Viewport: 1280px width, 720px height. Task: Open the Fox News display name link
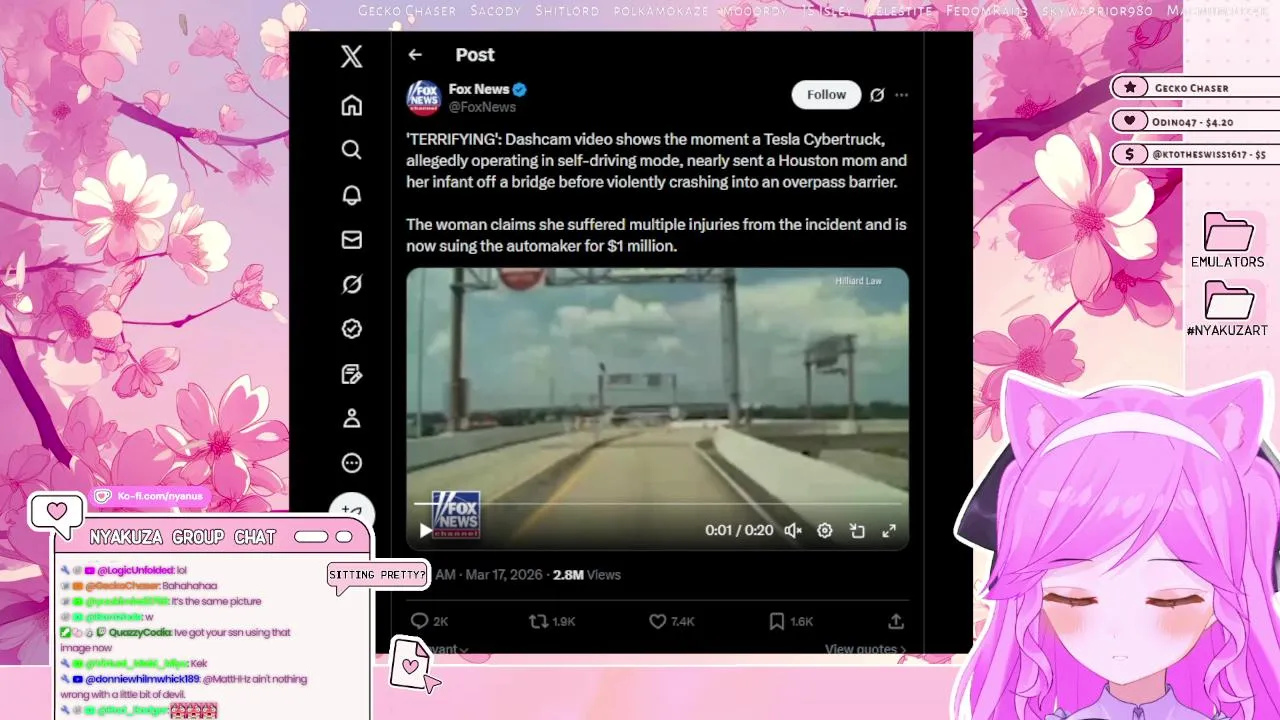click(479, 89)
